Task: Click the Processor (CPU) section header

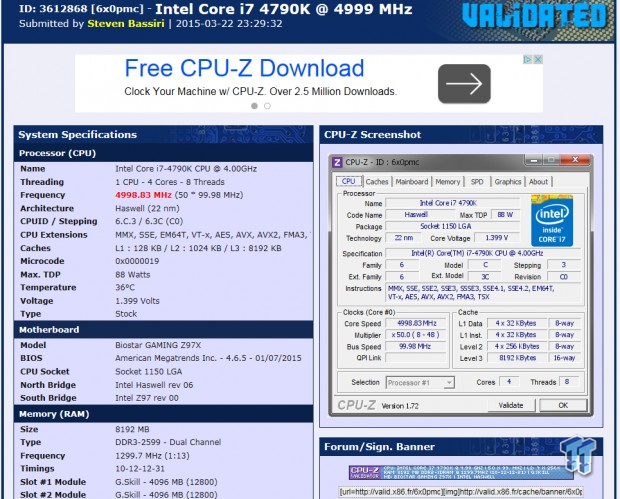Action: (163, 153)
